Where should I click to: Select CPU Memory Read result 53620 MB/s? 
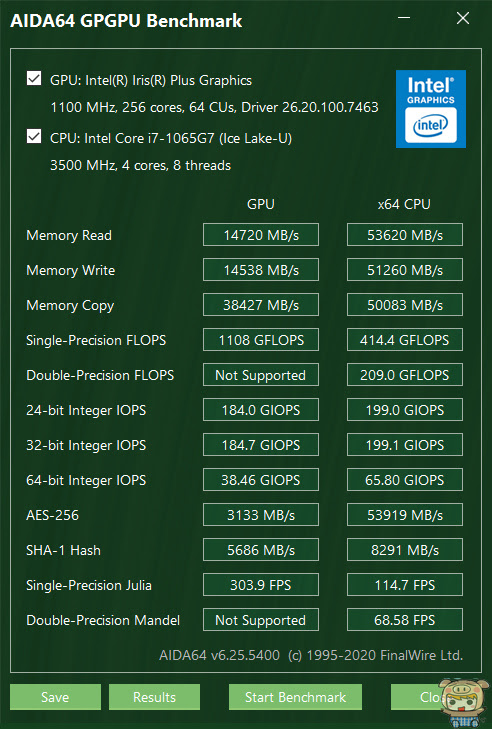[x=405, y=235]
